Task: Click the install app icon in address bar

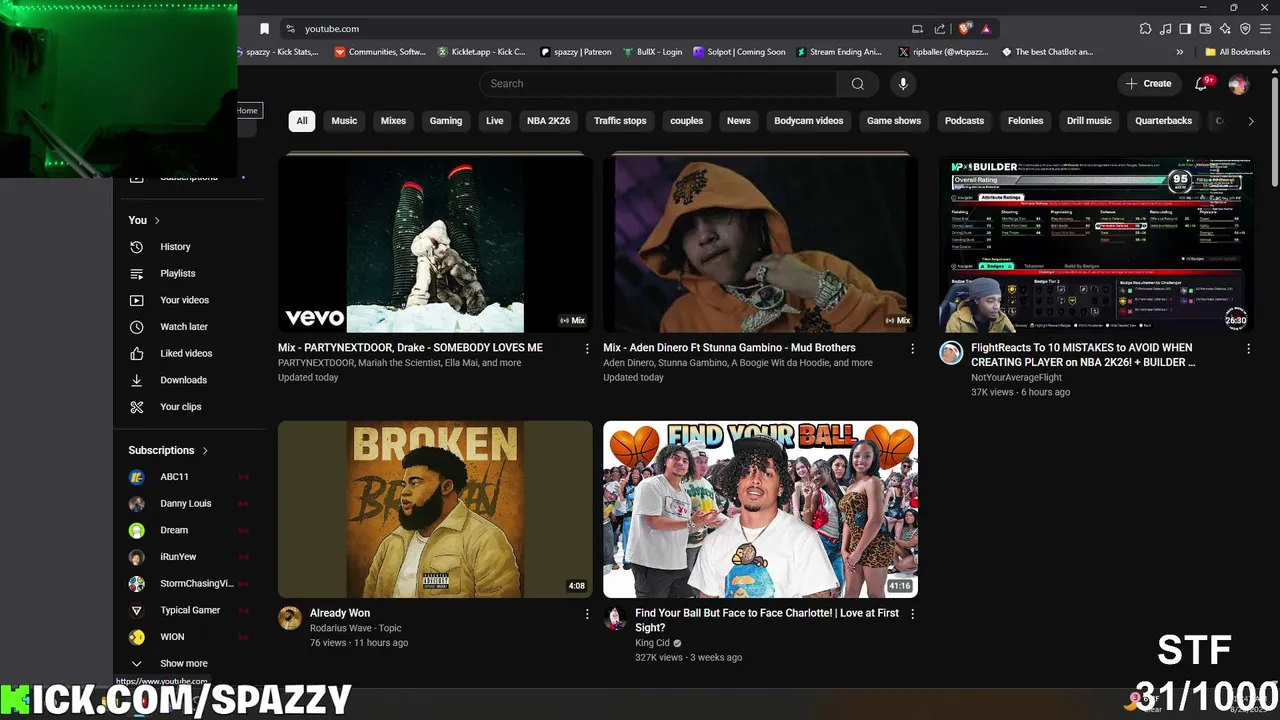Action: pyautogui.click(x=917, y=29)
